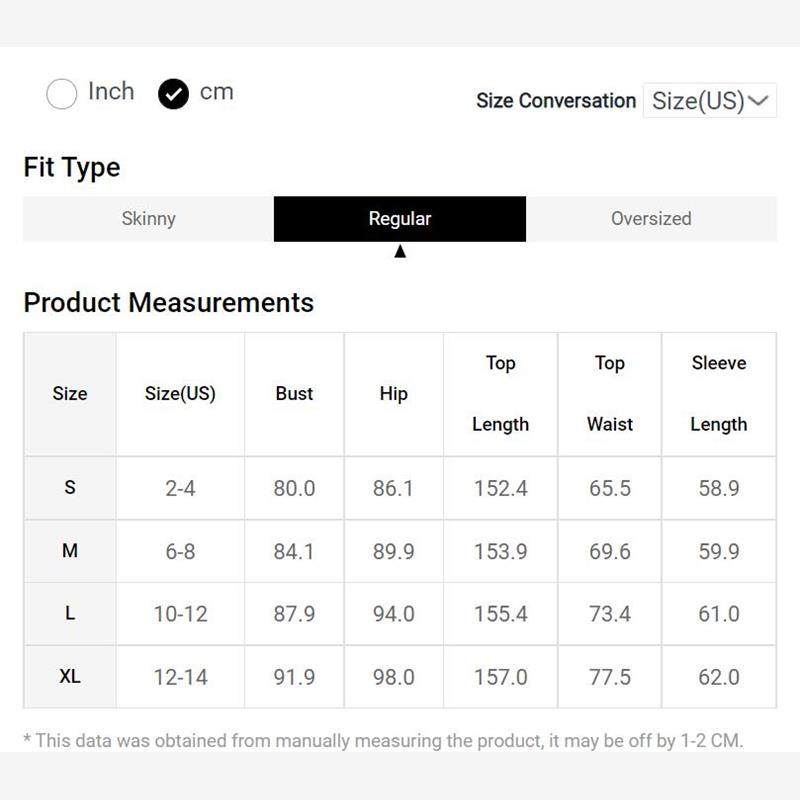800x800 pixels.
Task: Click the Hip column header
Action: 393,394
